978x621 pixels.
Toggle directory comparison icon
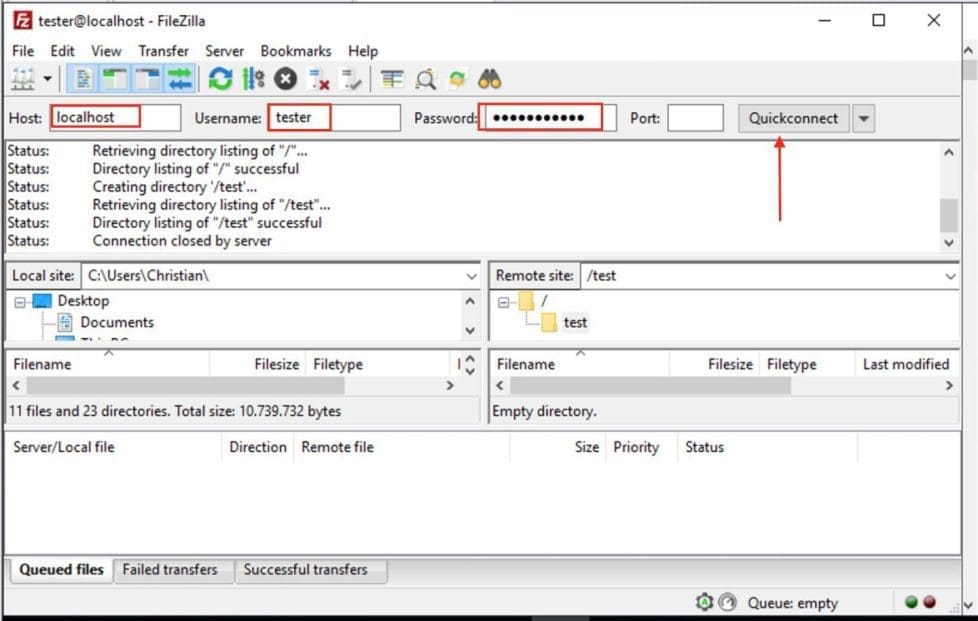point(425,79)
